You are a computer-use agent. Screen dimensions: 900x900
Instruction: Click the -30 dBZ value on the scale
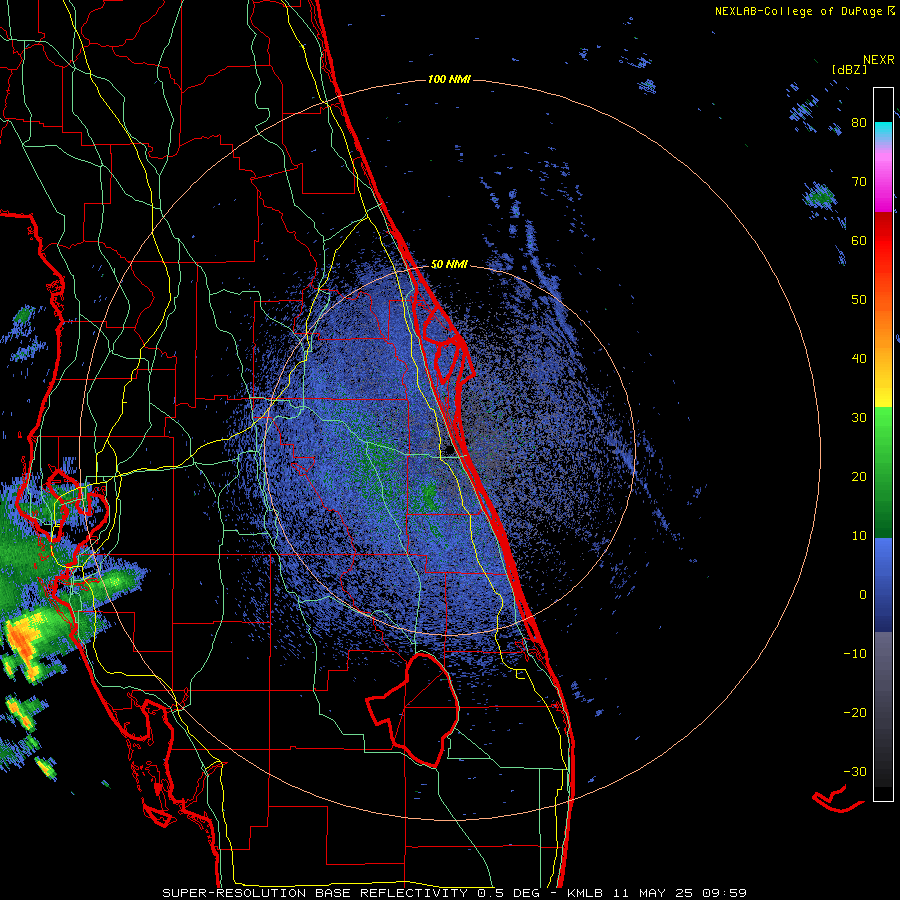click(x=855, y=772)
